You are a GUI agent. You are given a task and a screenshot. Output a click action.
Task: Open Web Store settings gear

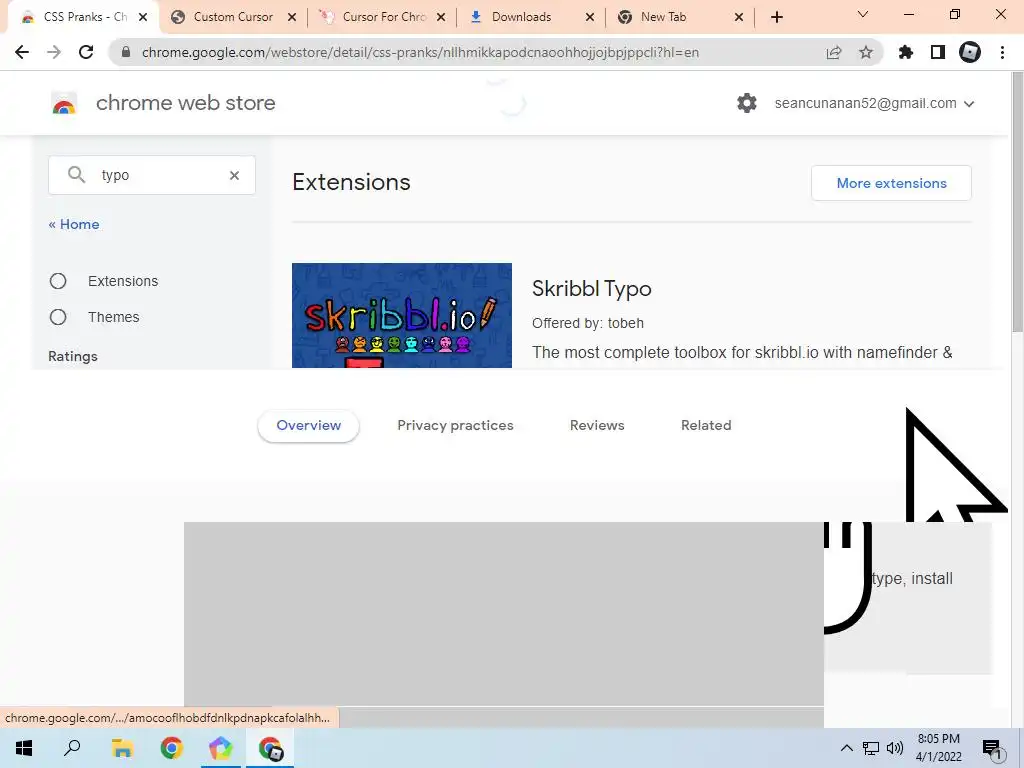[x=746, y=103]
